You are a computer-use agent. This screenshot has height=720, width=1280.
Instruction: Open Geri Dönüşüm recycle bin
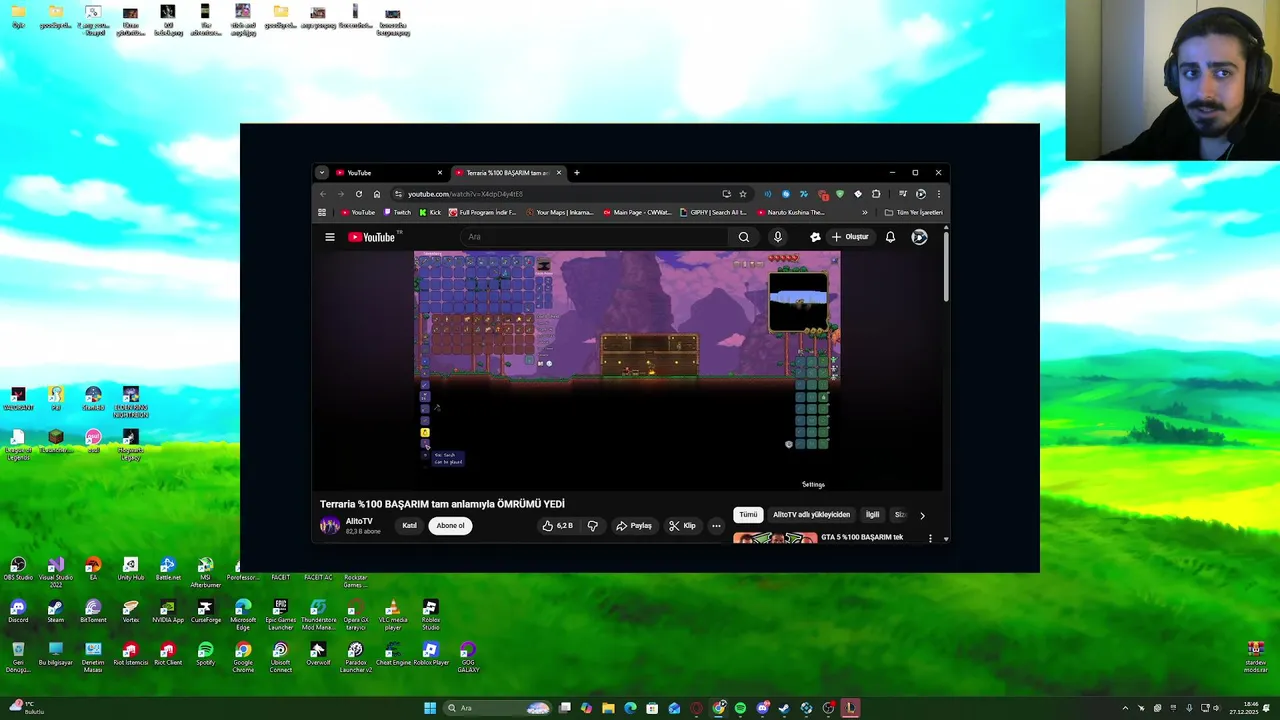tap(18, 656)
